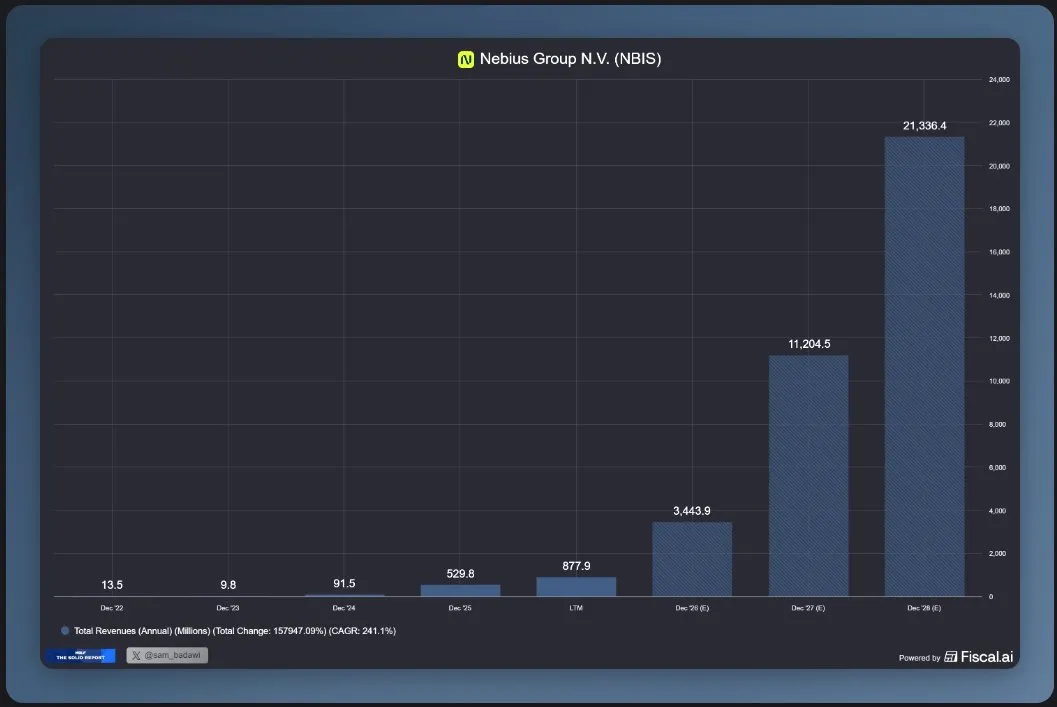Click the Nebius logo icon in the title
The height and width of the screenshot is (707, 1057).
466,59
